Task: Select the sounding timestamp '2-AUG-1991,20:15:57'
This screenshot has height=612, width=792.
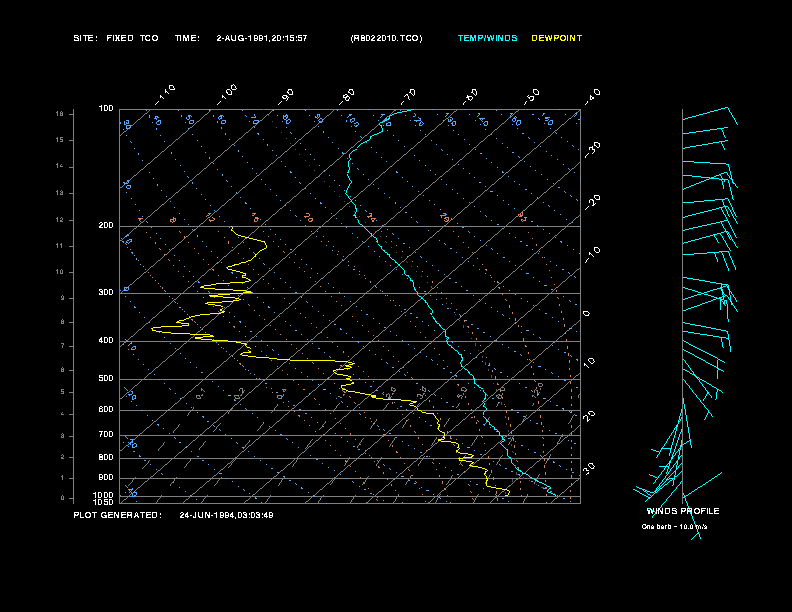Action: [x=262, y=38]
